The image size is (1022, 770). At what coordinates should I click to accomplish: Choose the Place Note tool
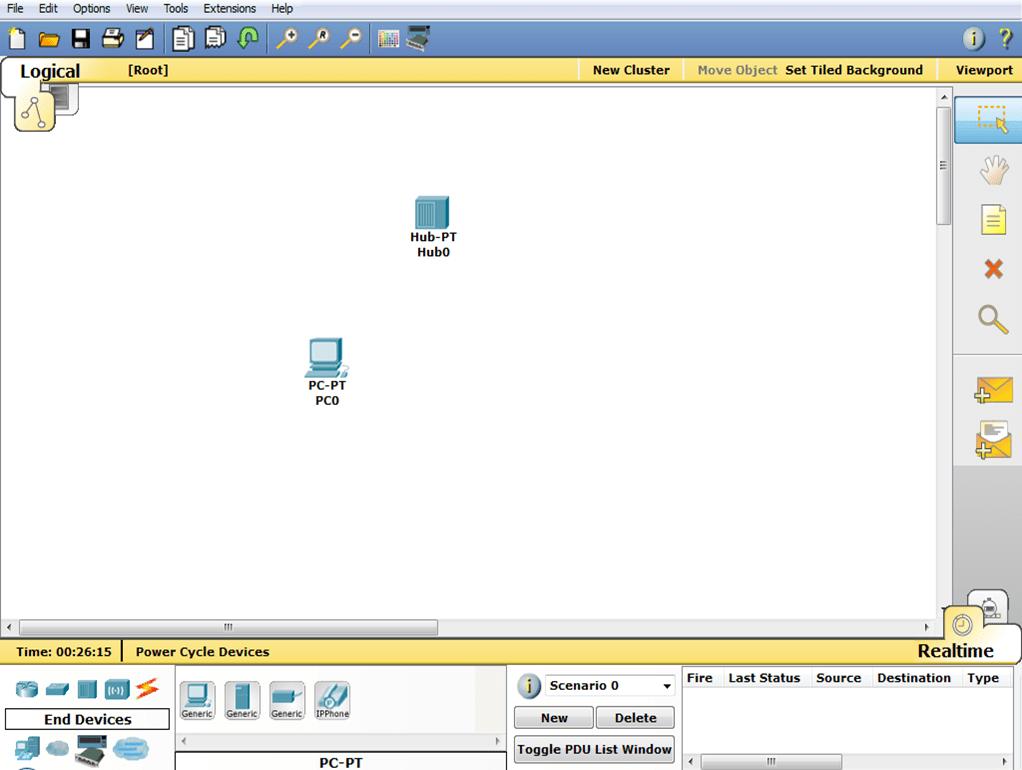click(992, 220)
